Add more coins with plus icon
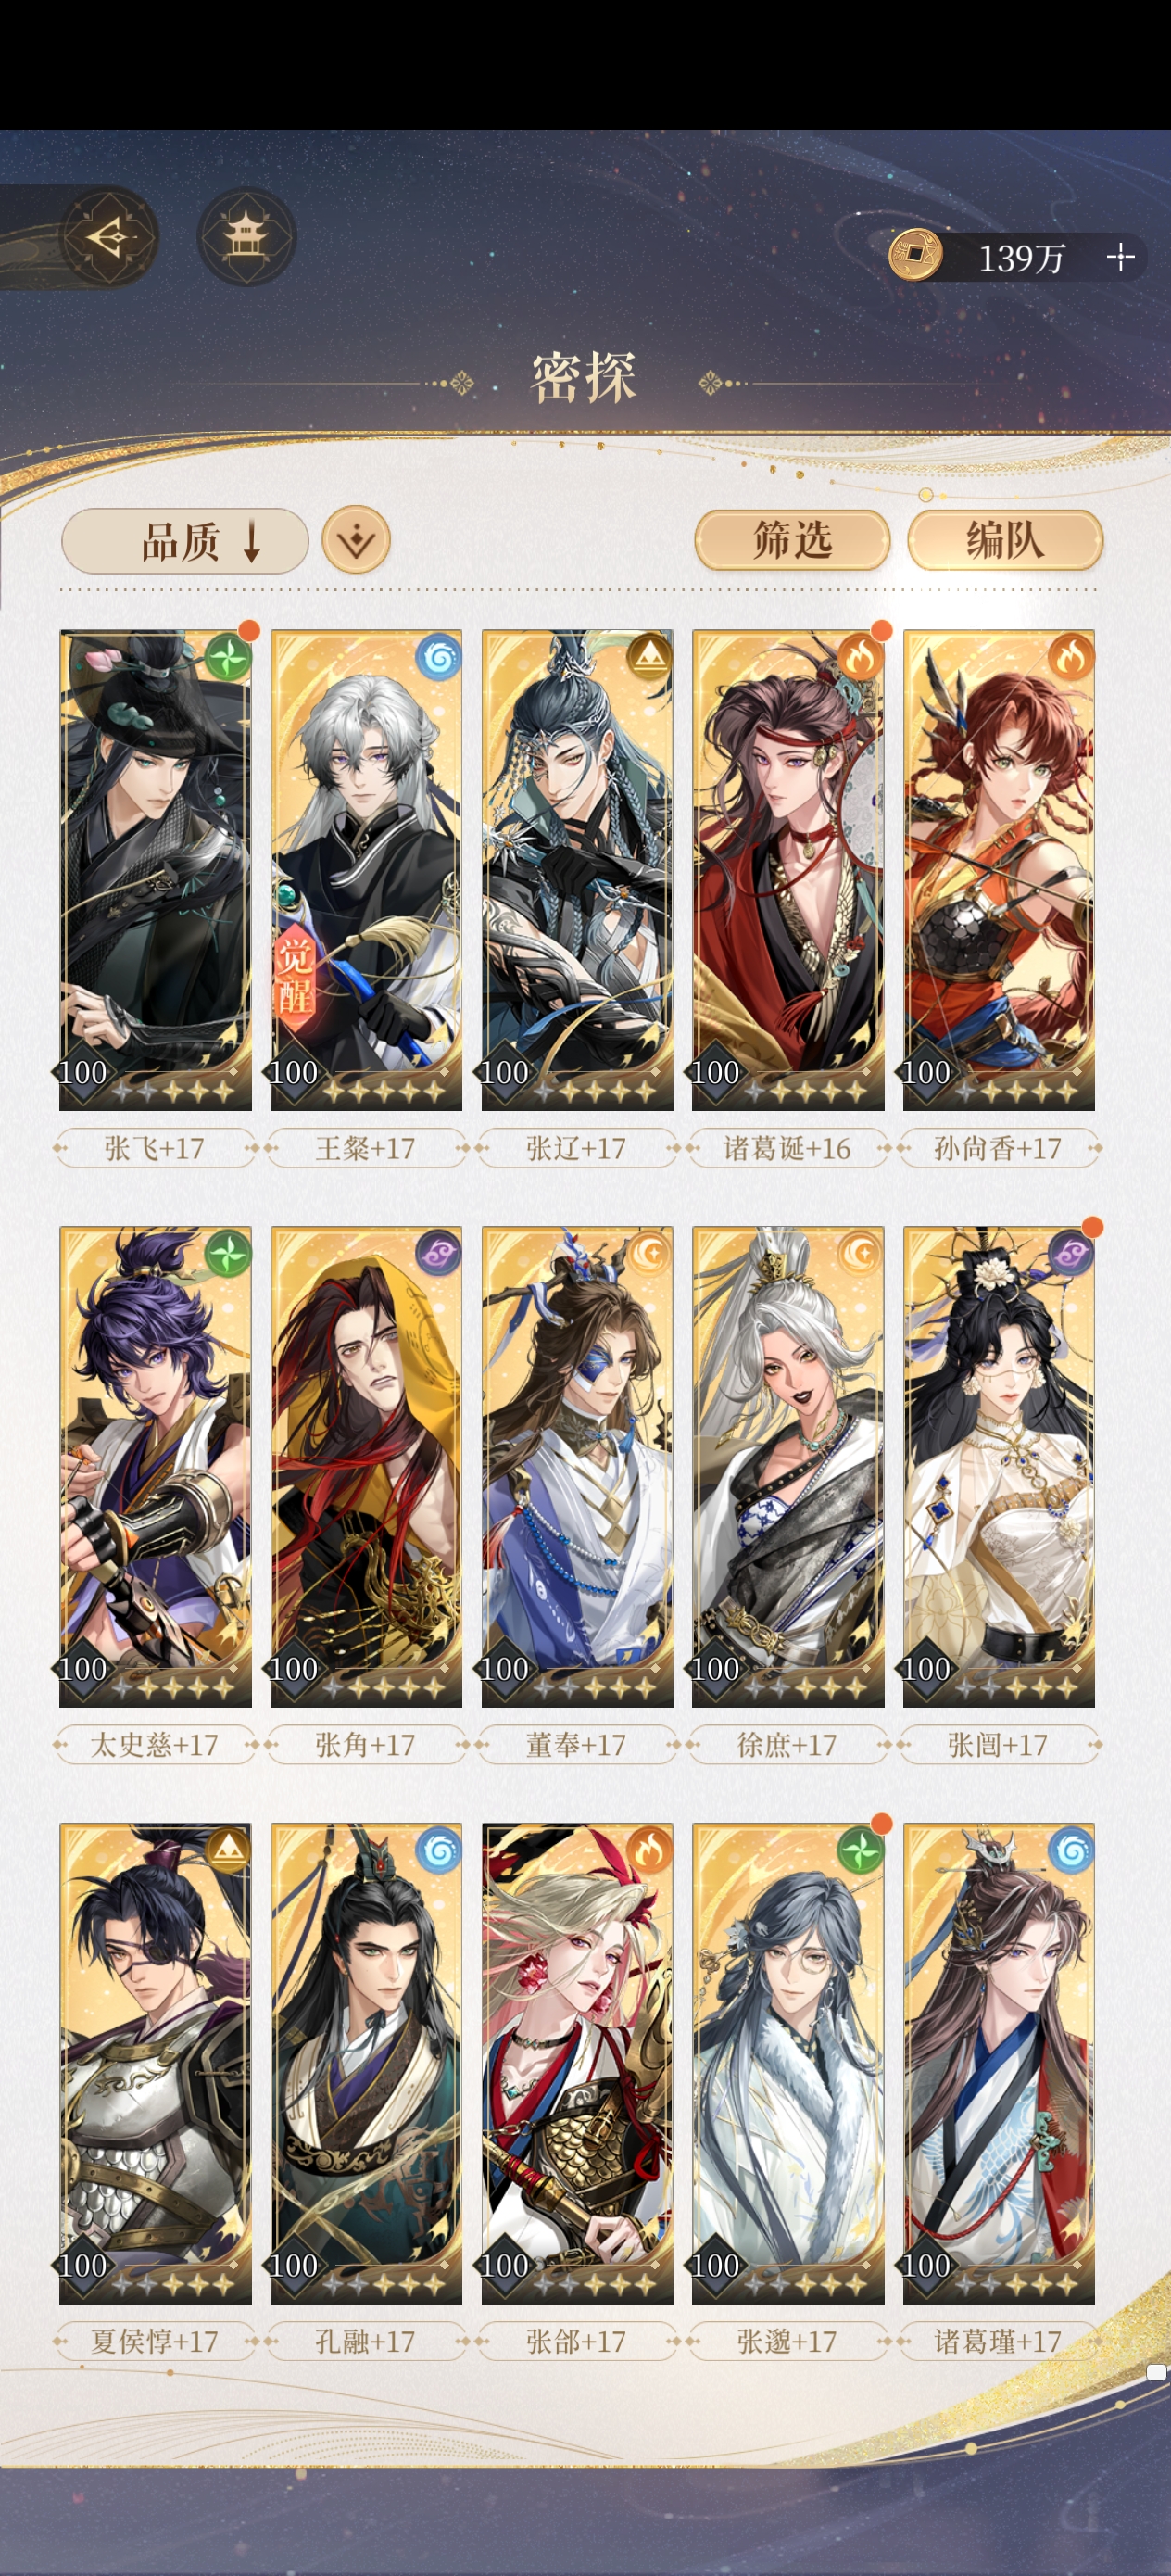This screenshot has width=1171, height=2576. 1120,257
